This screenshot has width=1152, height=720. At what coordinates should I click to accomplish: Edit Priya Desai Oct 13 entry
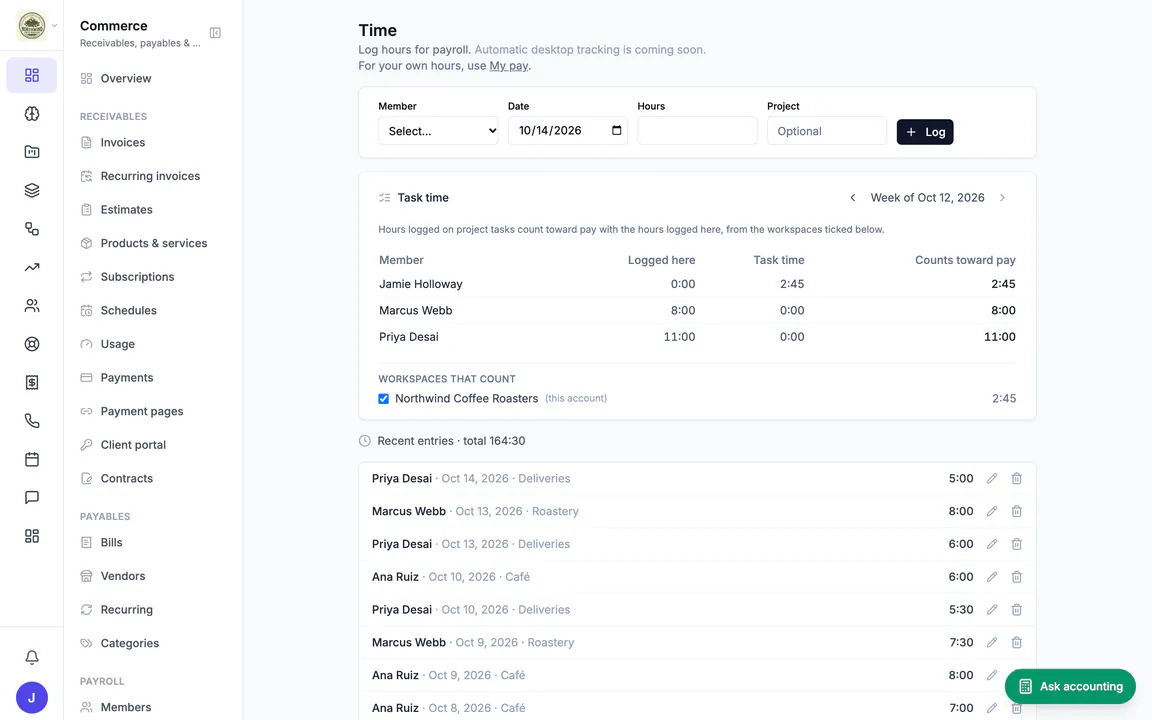point(992,544)
